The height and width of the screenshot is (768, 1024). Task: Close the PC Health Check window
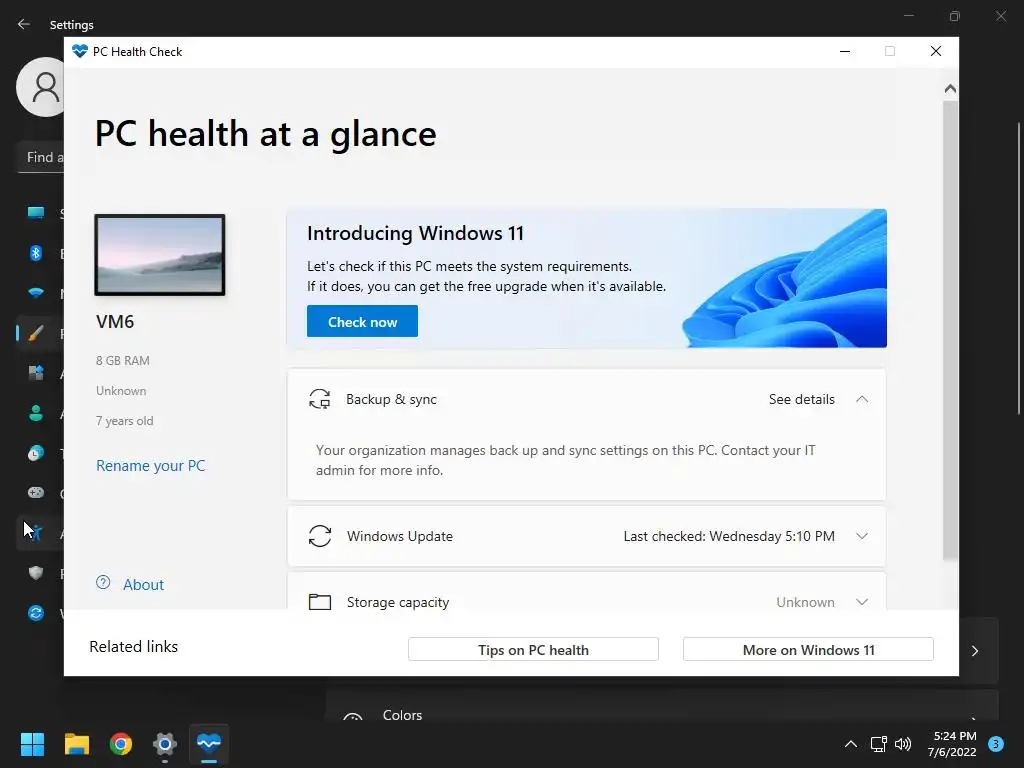point(936,51)
